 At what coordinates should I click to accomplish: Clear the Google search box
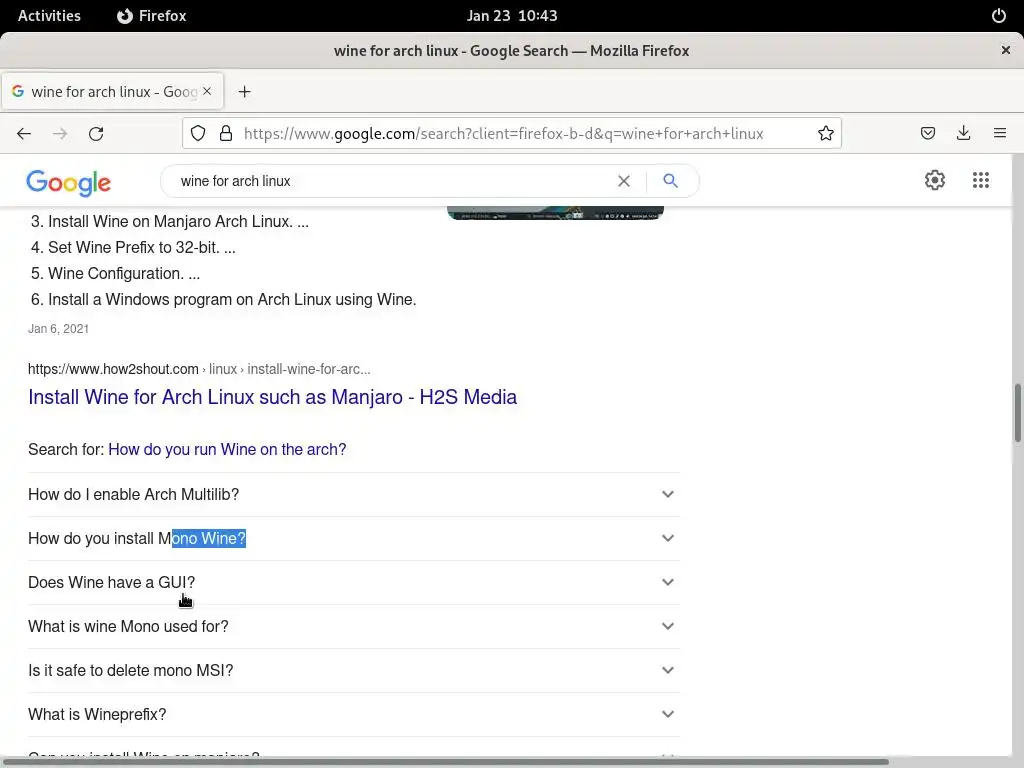click(x=624, y=181)
